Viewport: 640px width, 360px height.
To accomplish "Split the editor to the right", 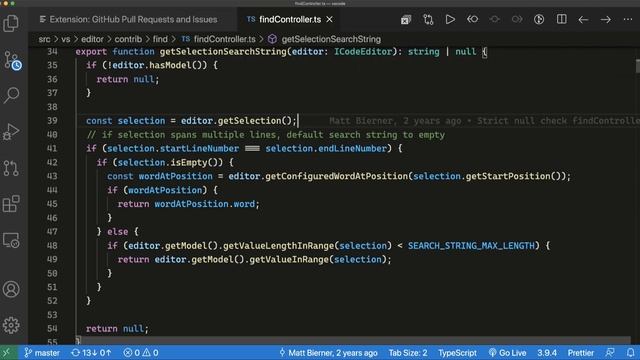I will click(x=562, y=20).
